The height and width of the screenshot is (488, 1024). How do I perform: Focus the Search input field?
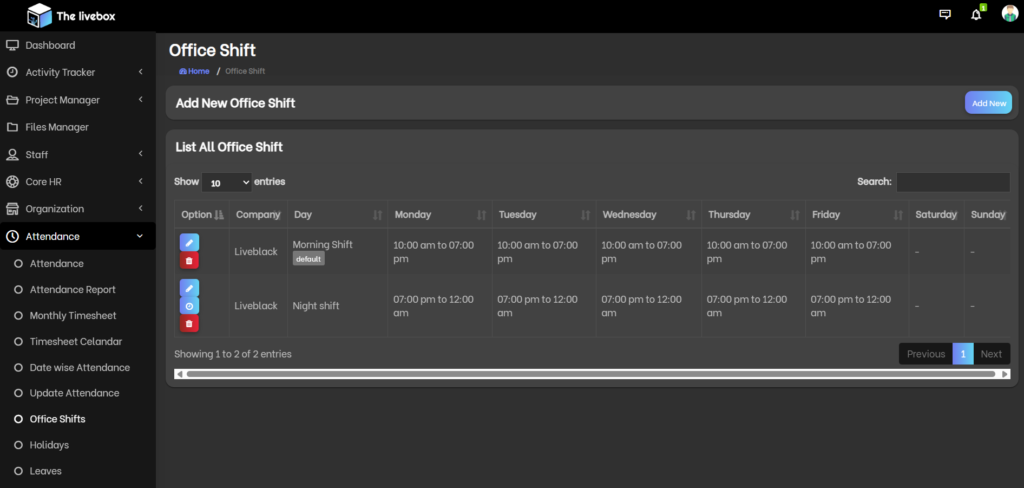point(952,182)
